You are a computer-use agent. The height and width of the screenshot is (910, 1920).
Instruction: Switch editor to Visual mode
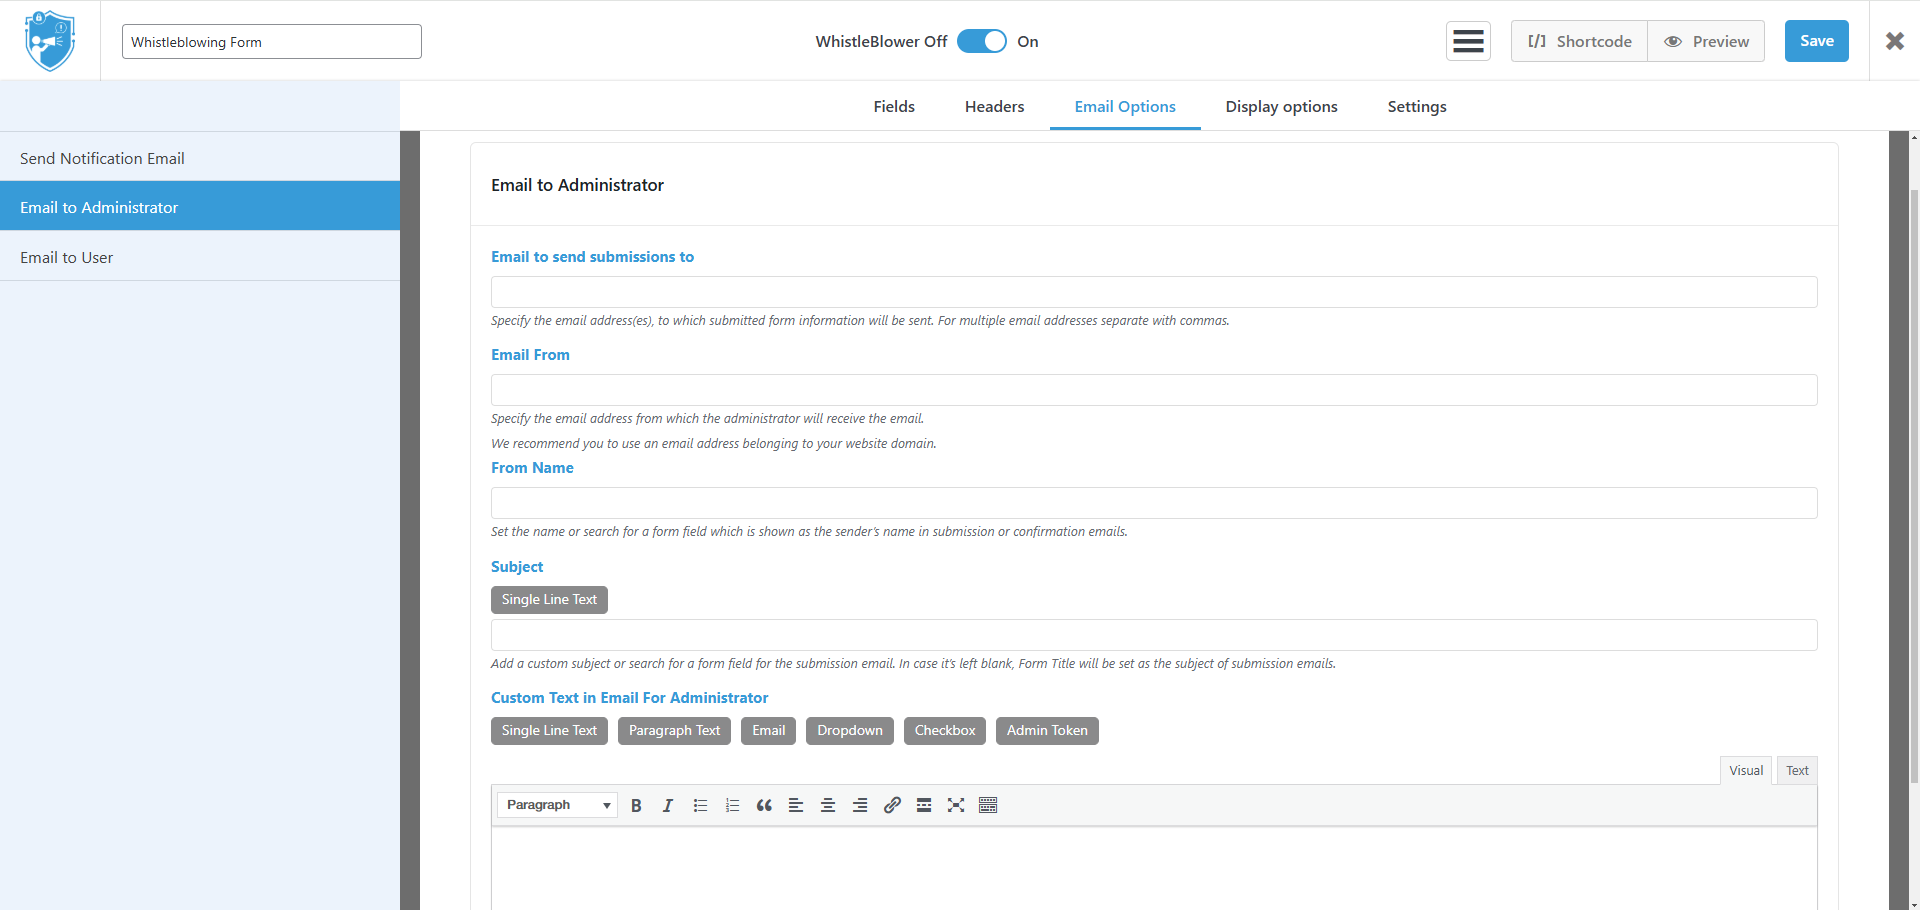pyautogui.click(x=1746, y=770)
